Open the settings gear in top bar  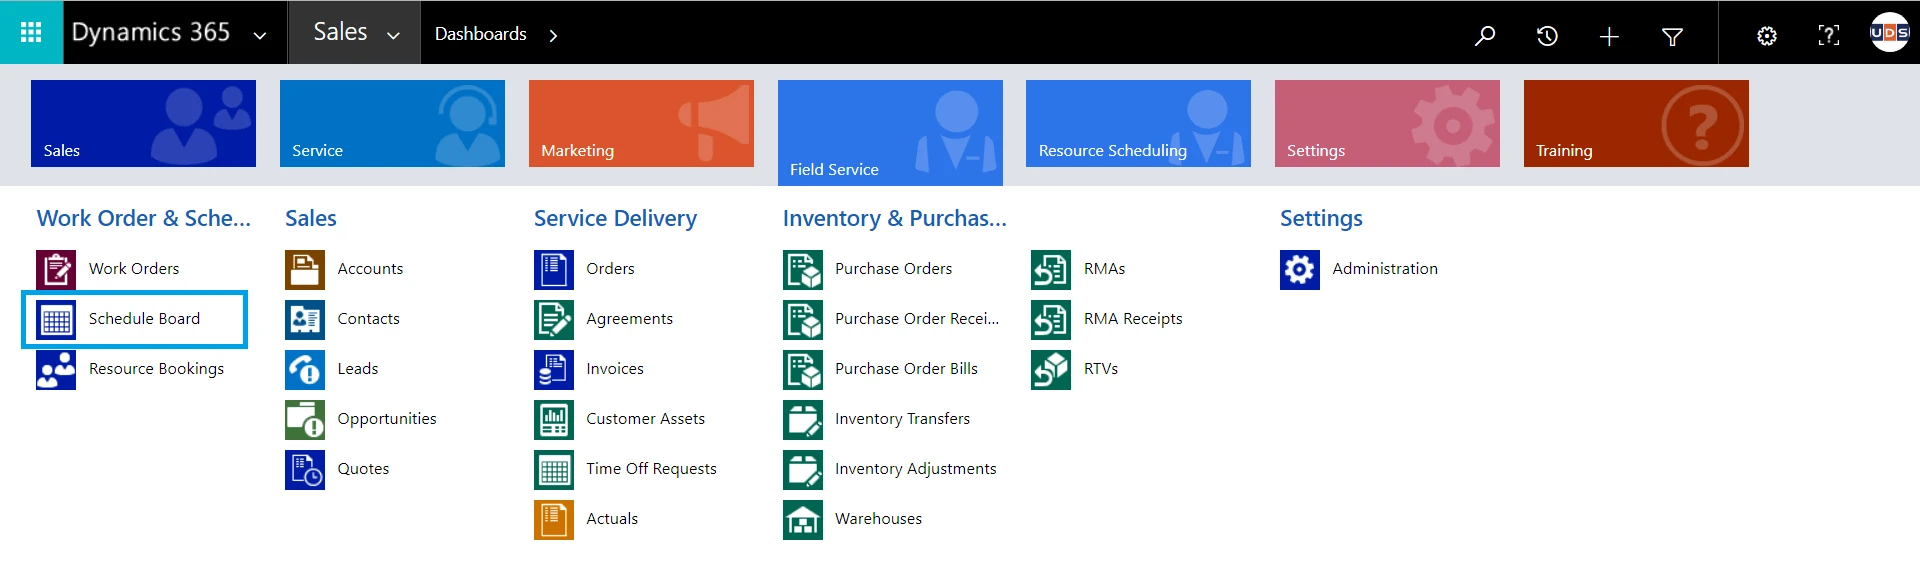click(1767, 36)
